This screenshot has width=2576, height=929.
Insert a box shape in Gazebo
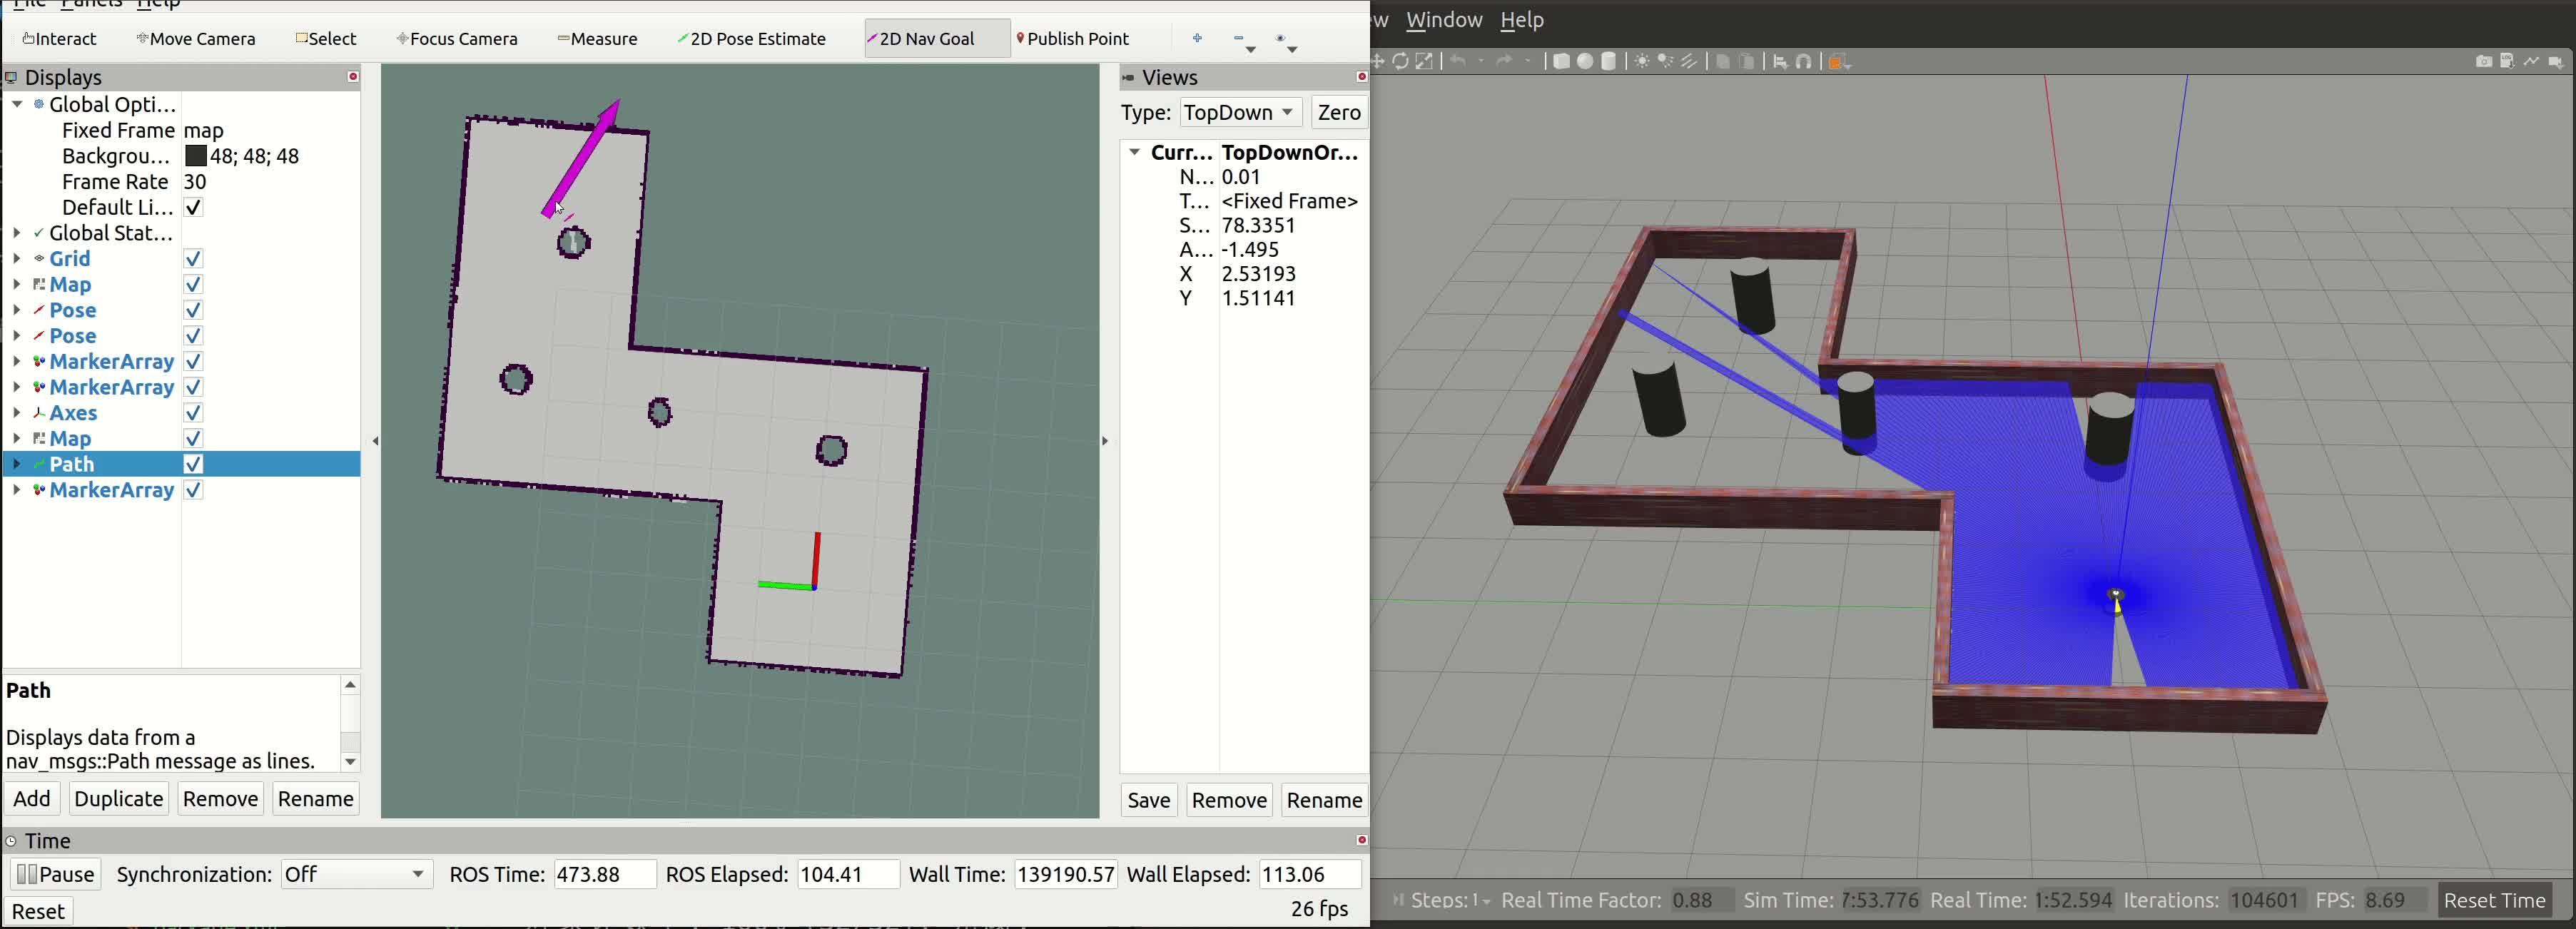(1561, 62)
